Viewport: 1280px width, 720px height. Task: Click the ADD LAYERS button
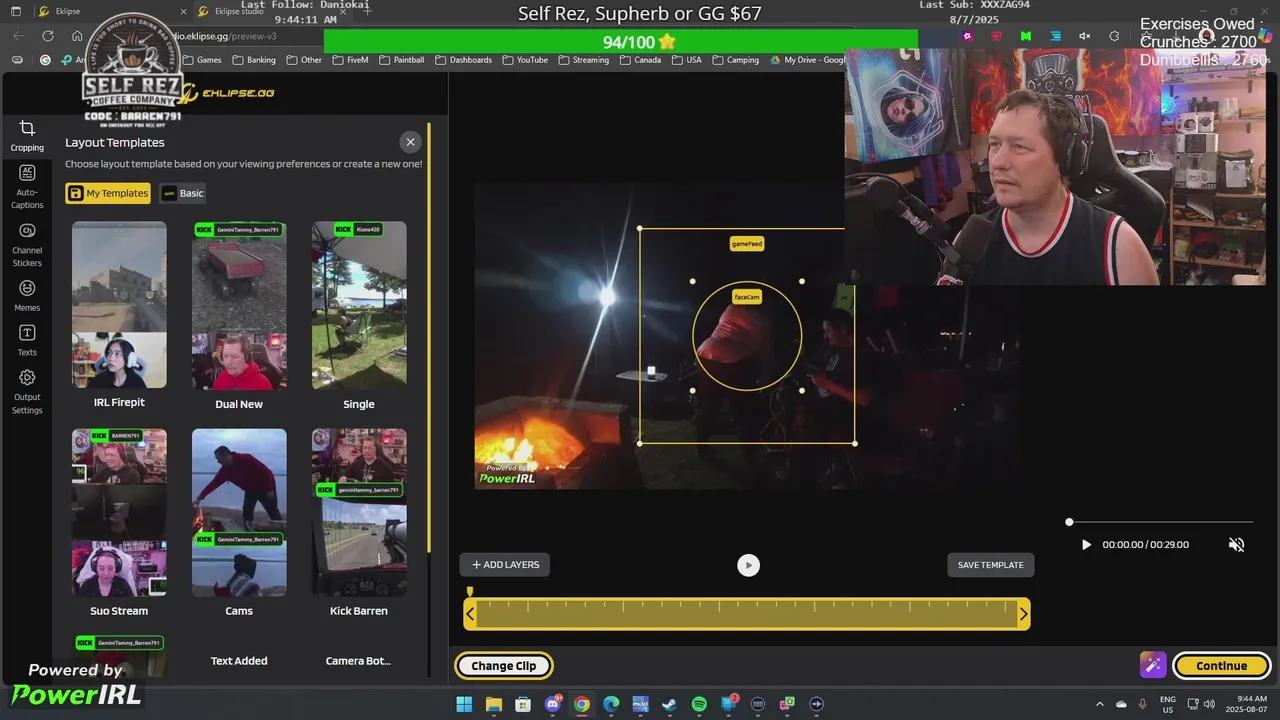505,565
